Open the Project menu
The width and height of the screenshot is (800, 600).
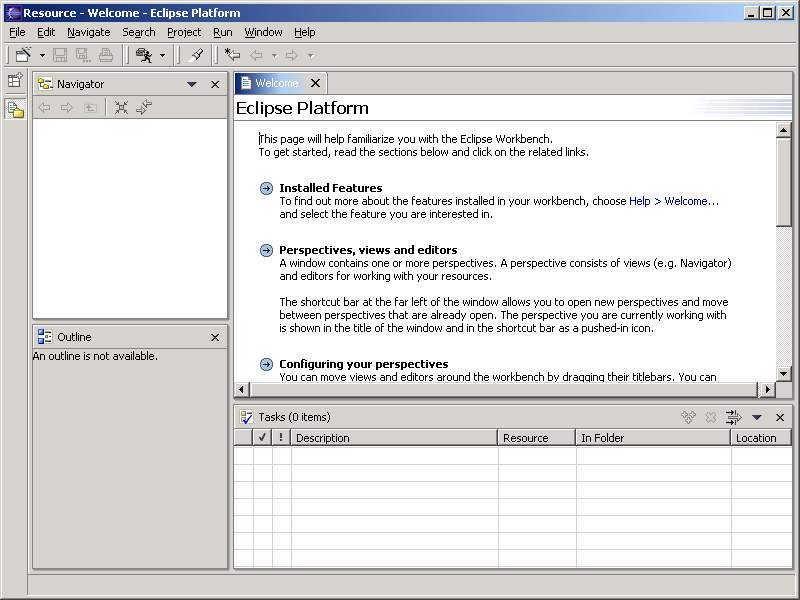184,32
